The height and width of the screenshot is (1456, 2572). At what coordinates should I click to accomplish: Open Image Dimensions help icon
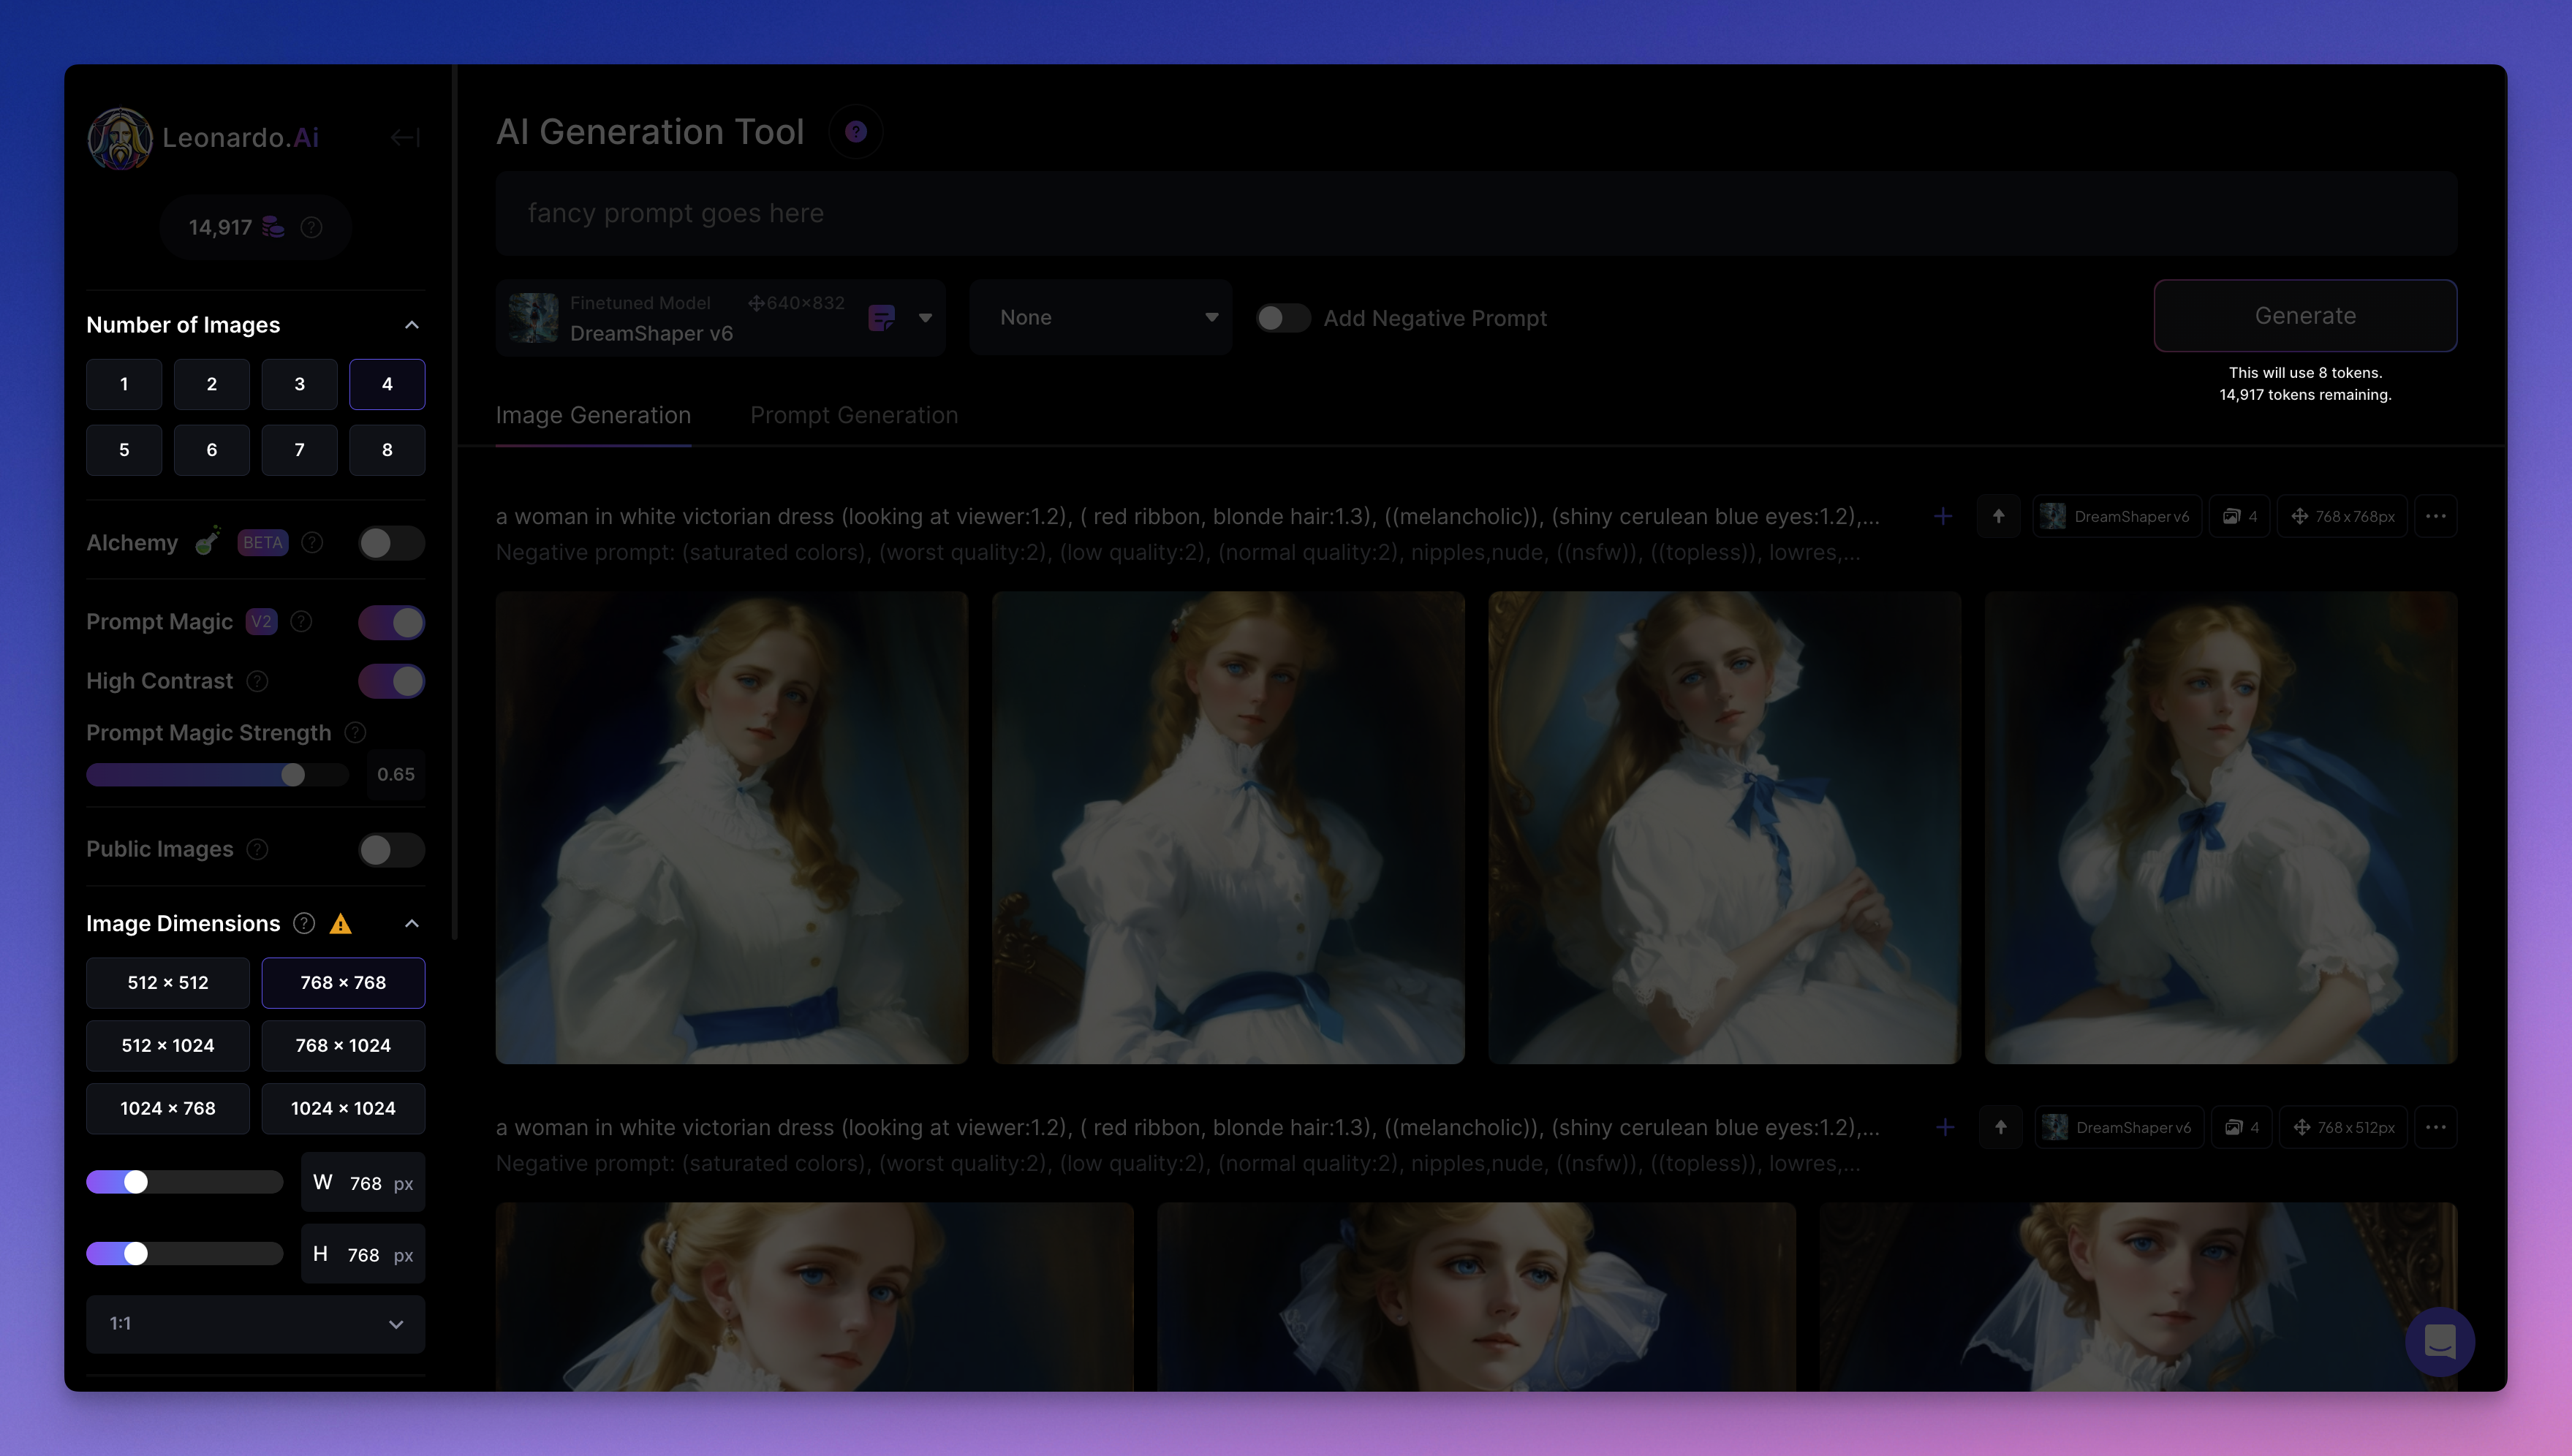304,923
